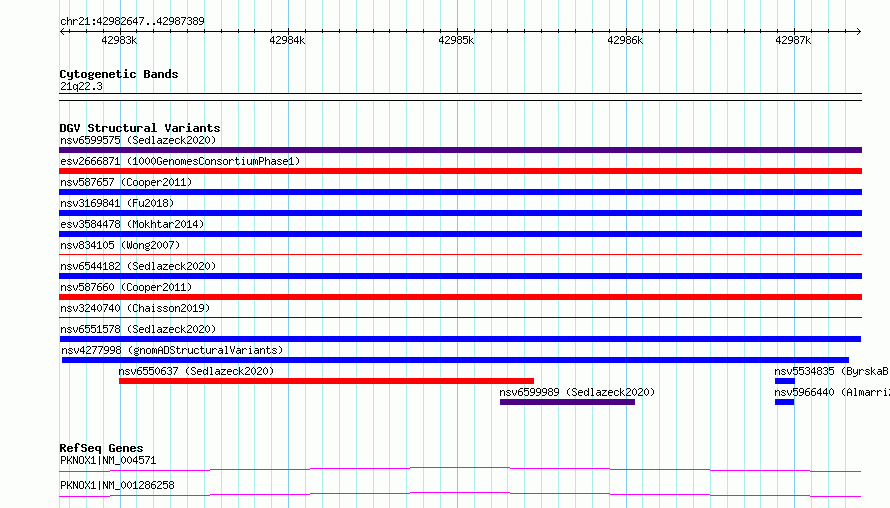This screenshot has width=890, height=508.
Task: Click the nsv6599575 (Sedlazeck2020) label
Action: pyautogui.click(x=138, y=140)
